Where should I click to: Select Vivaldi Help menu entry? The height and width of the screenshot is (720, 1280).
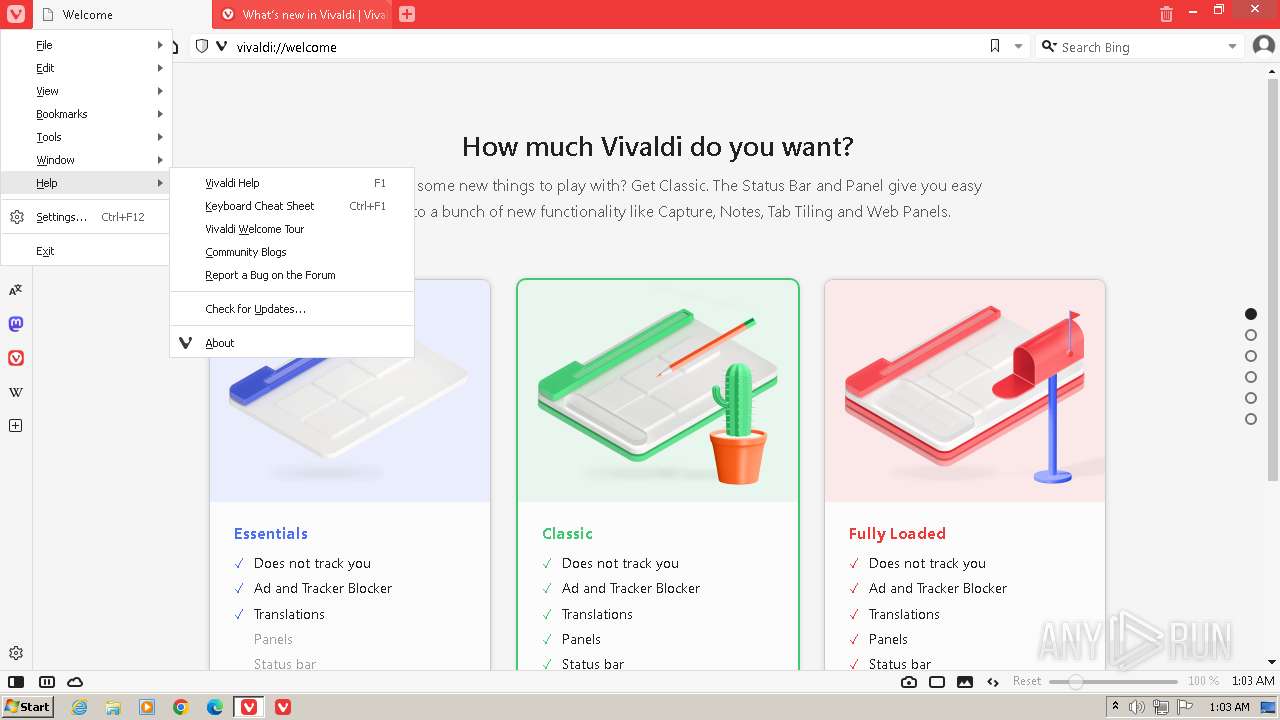pyautogui.click(x=292, y=183)
